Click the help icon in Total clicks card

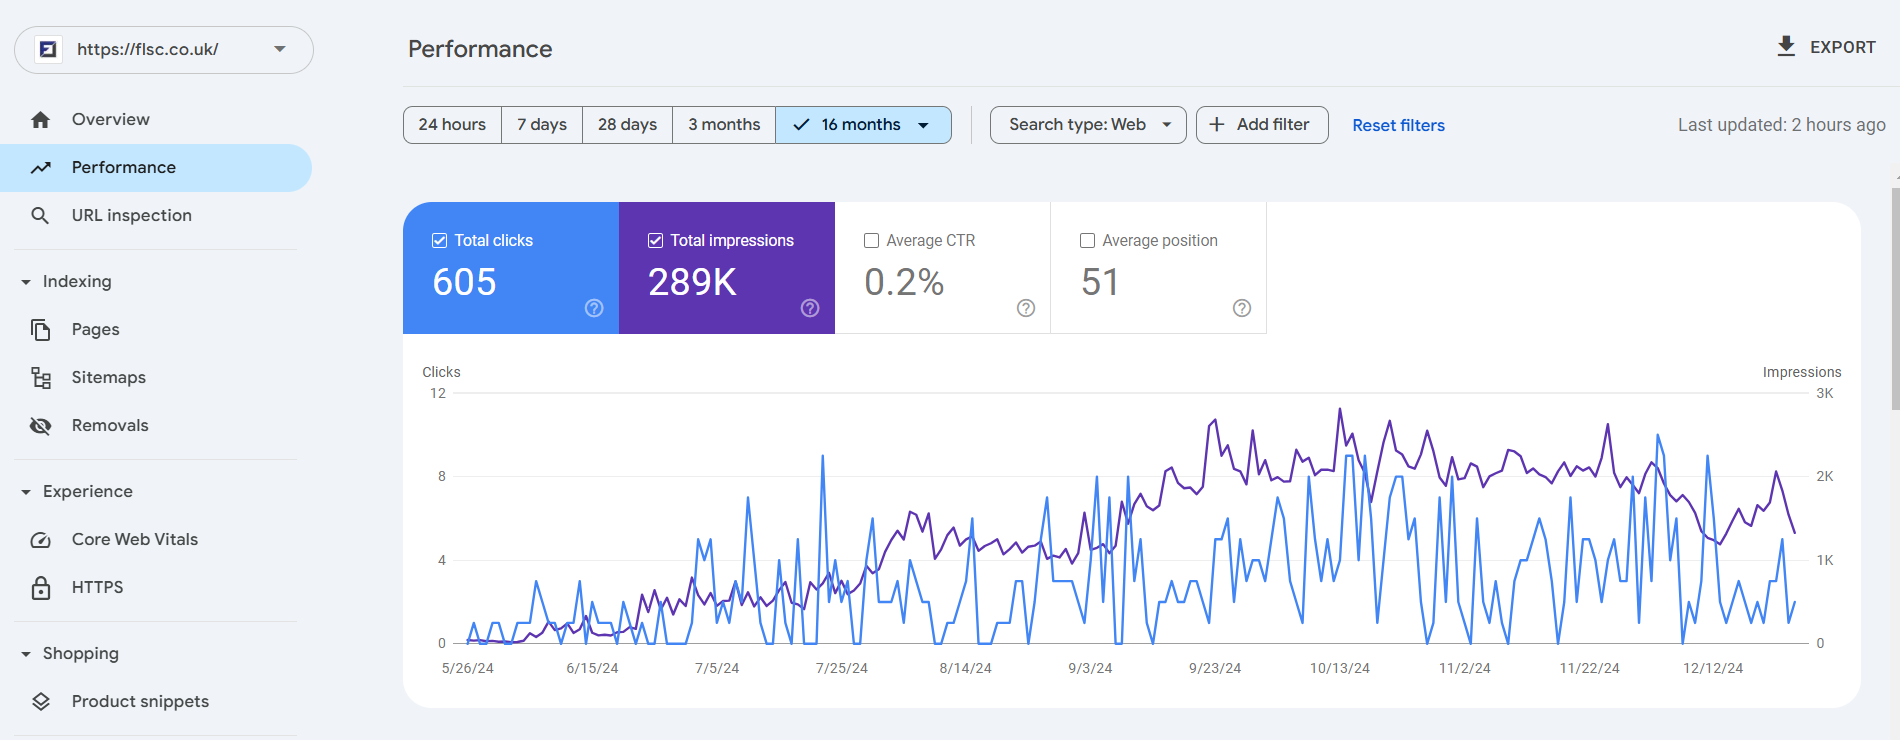[594, 308]
